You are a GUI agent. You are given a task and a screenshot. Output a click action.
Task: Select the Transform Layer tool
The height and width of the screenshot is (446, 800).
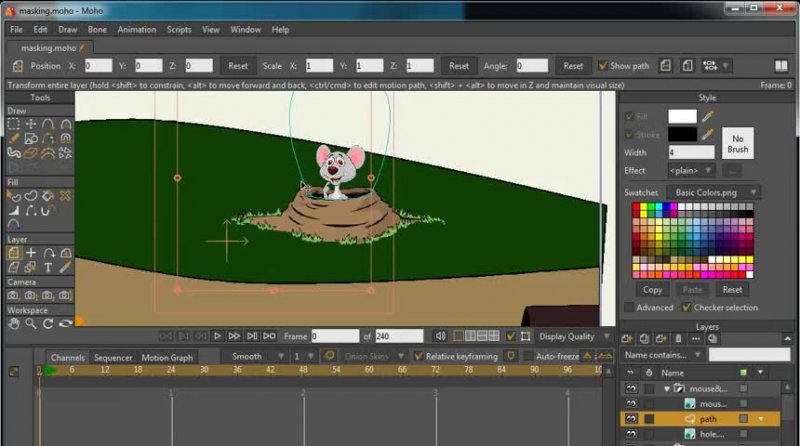click(14, 254)
